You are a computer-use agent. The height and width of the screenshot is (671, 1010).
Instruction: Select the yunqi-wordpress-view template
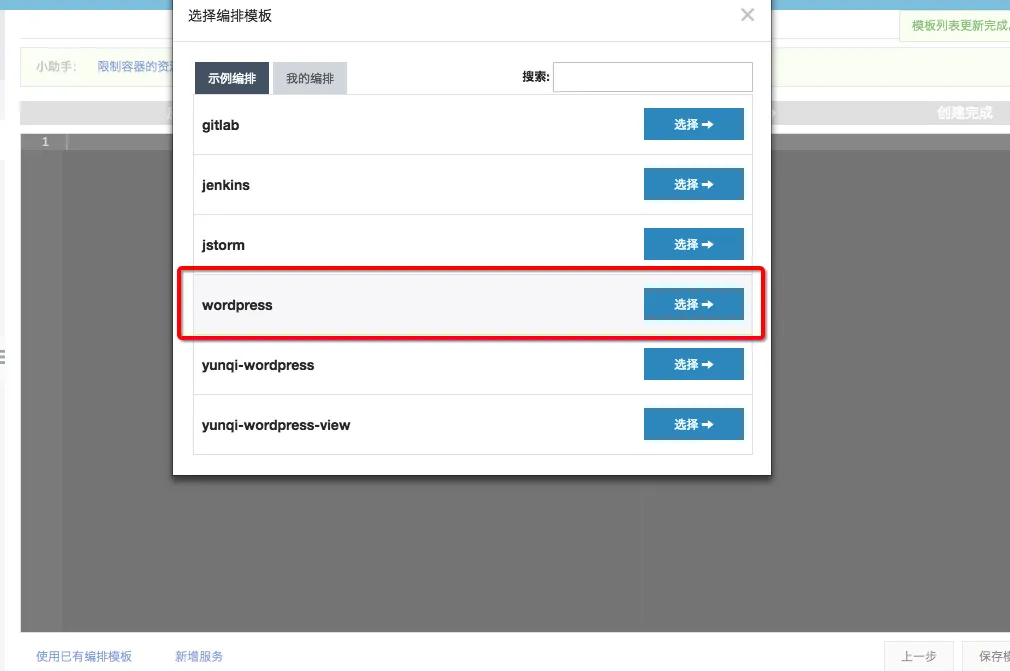click(694, 424)
